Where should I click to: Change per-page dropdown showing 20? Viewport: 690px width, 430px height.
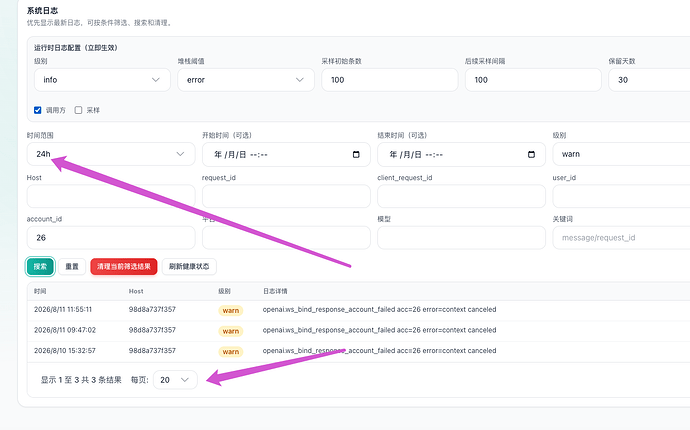175,380
